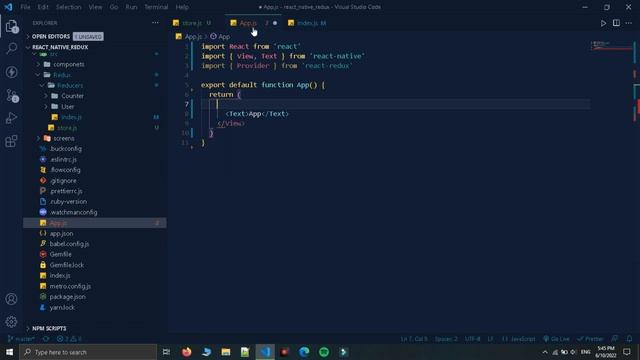The image size is (640, 360).
Task: Open babel.config.js in the explorer
Action: click(x=69, y=244)
